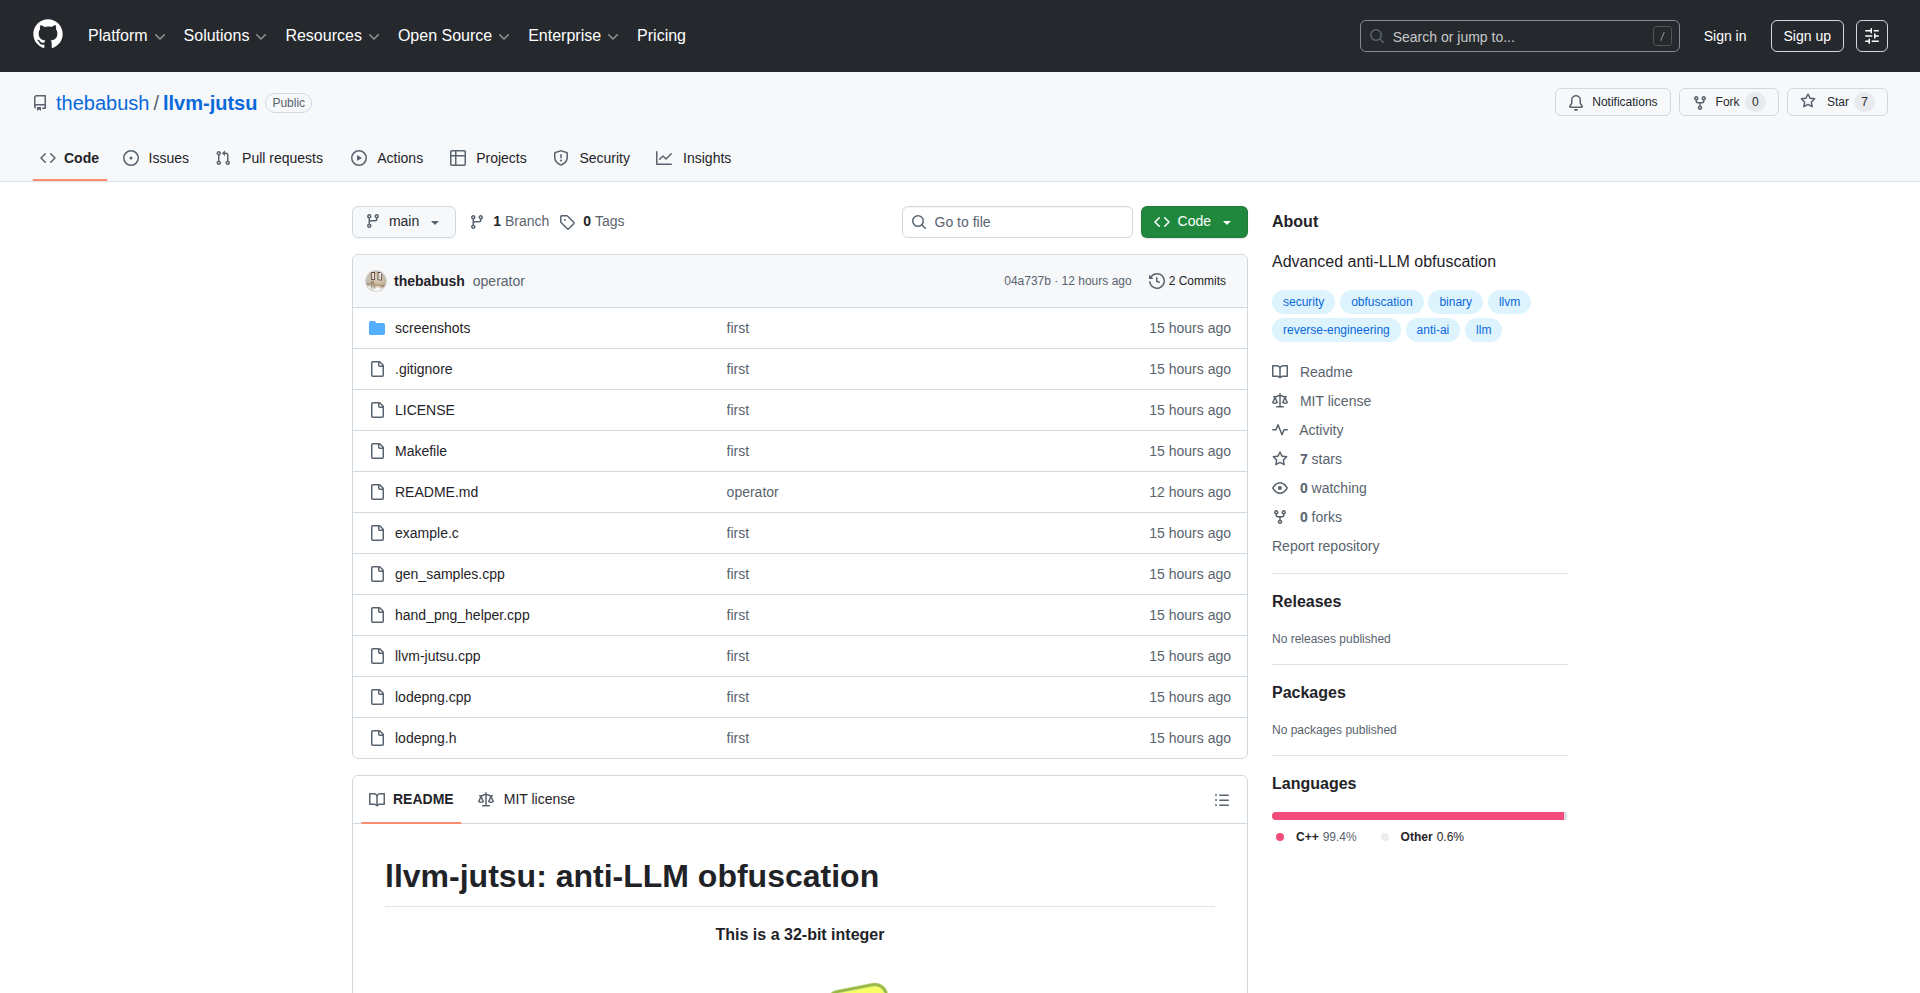
Task: Click the GitHub logo icon
Action: [47, 35]
